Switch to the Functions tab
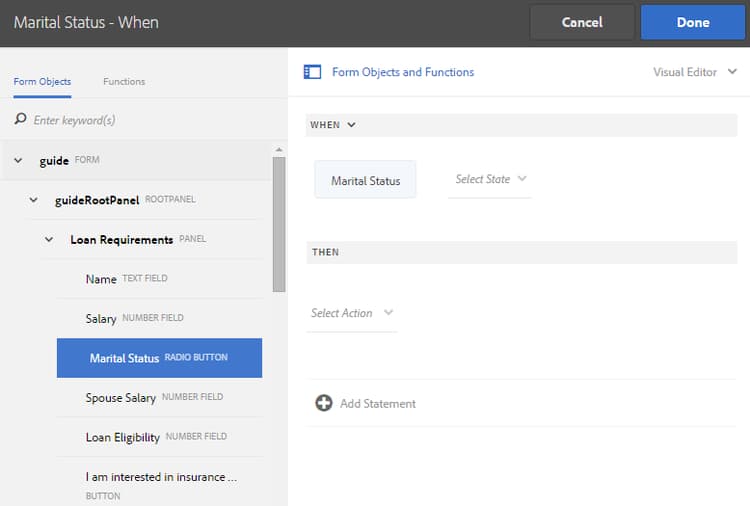This screenshot has height=506, width=750. click(x=124, y=81)
